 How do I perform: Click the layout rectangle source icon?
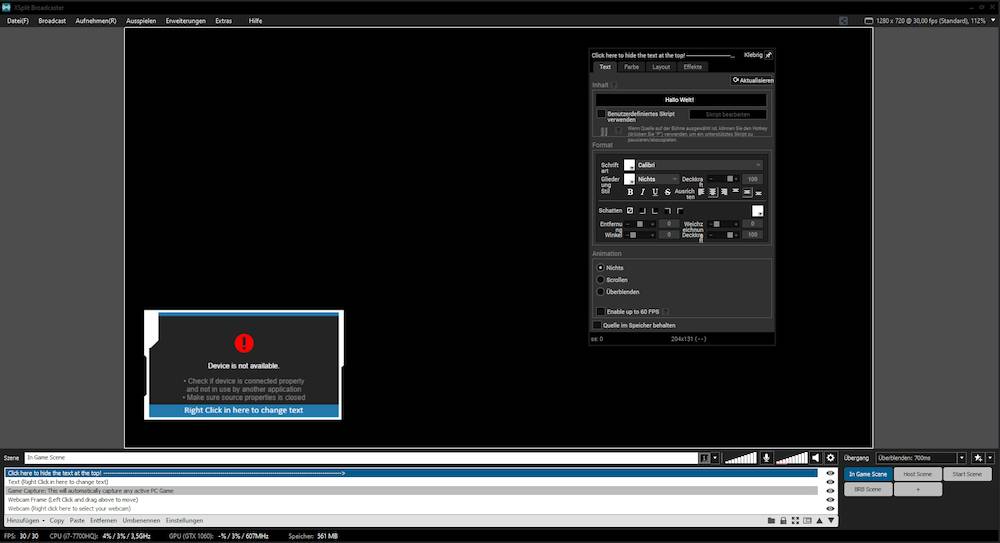[807, 521]
